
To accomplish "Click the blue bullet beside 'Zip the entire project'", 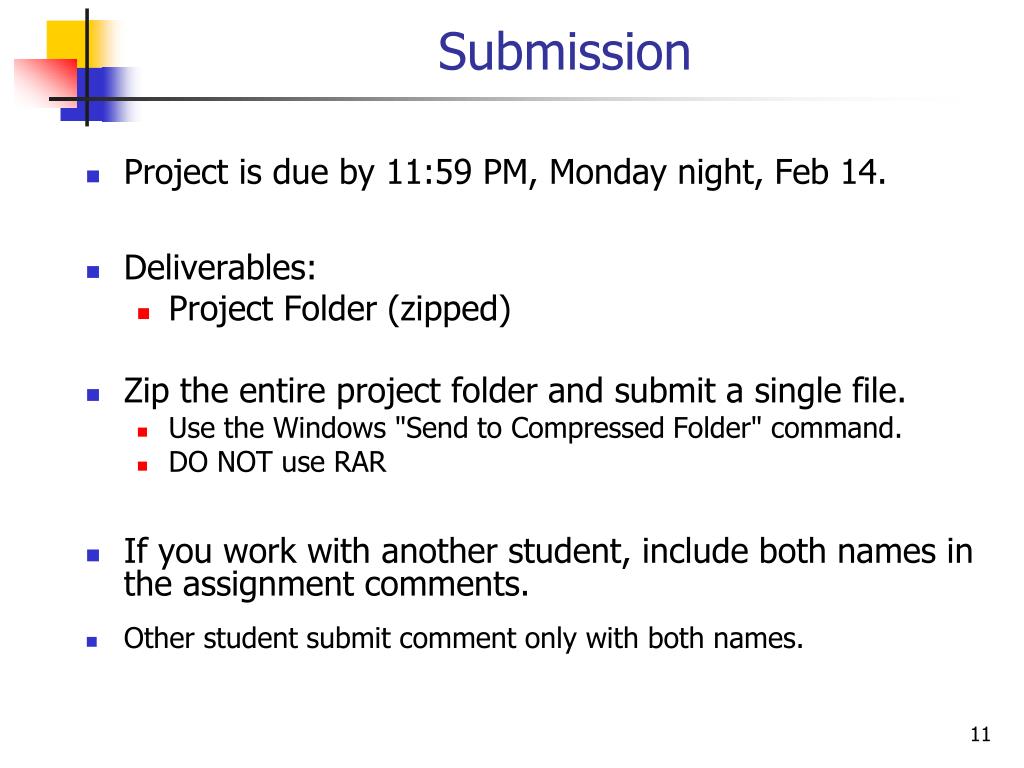I will click(93, 394).
